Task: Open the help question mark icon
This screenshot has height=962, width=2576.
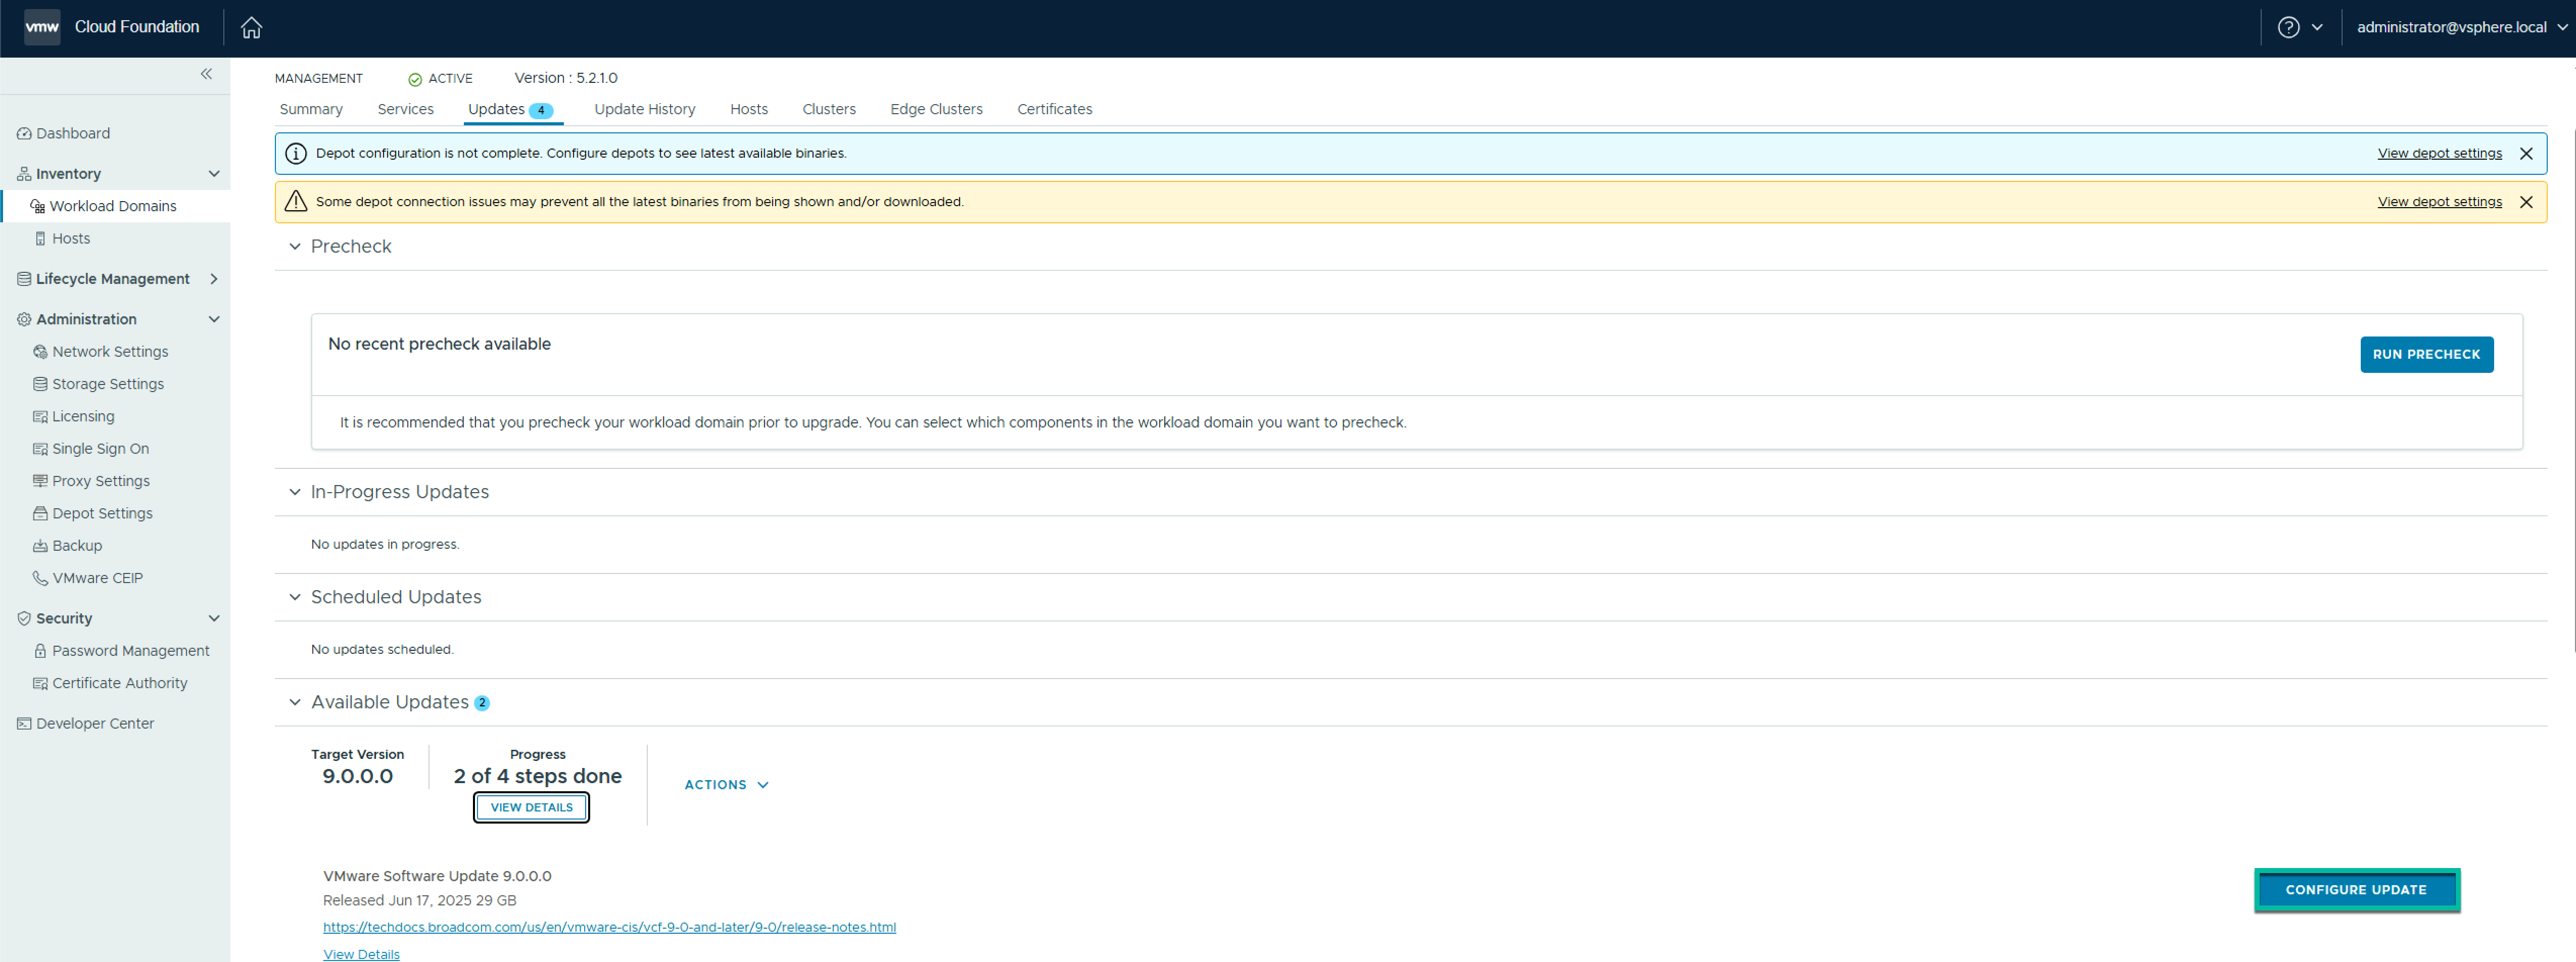Action: click(2288, 28)
